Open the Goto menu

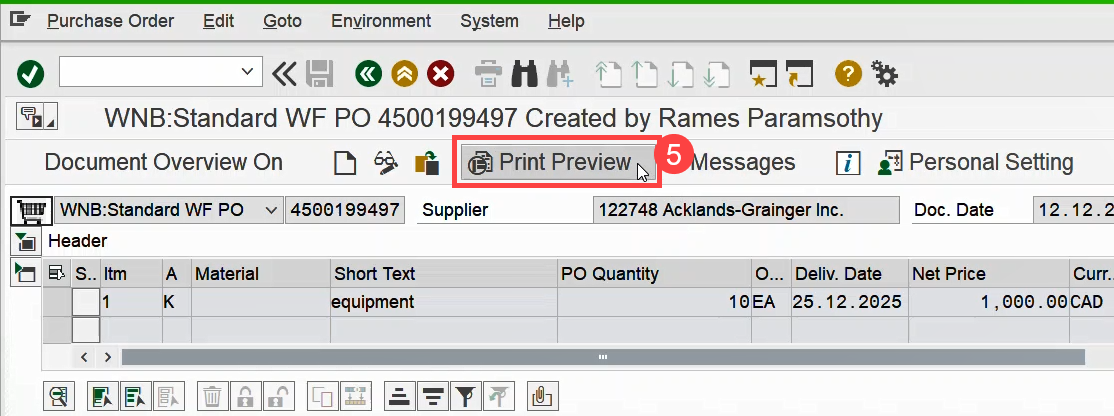(x=282, y=21)
